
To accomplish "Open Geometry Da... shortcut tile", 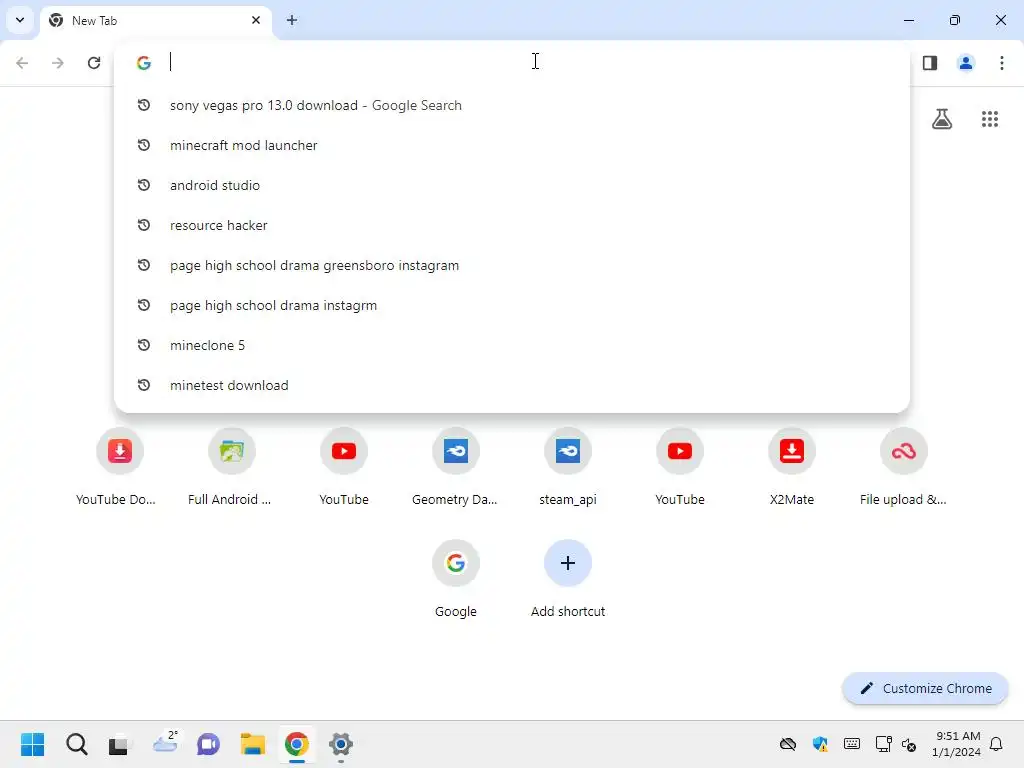I will tap(456, 466).
